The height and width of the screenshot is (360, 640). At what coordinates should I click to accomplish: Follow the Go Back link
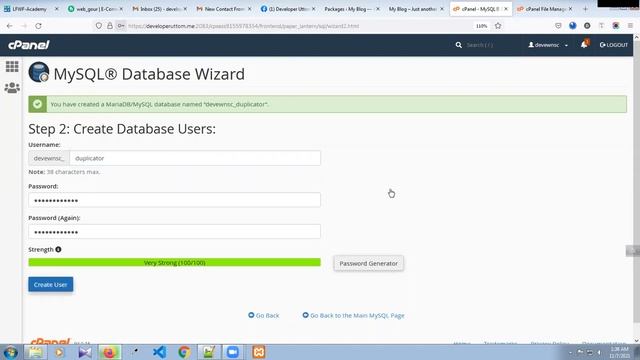click(x=264, y=316)
